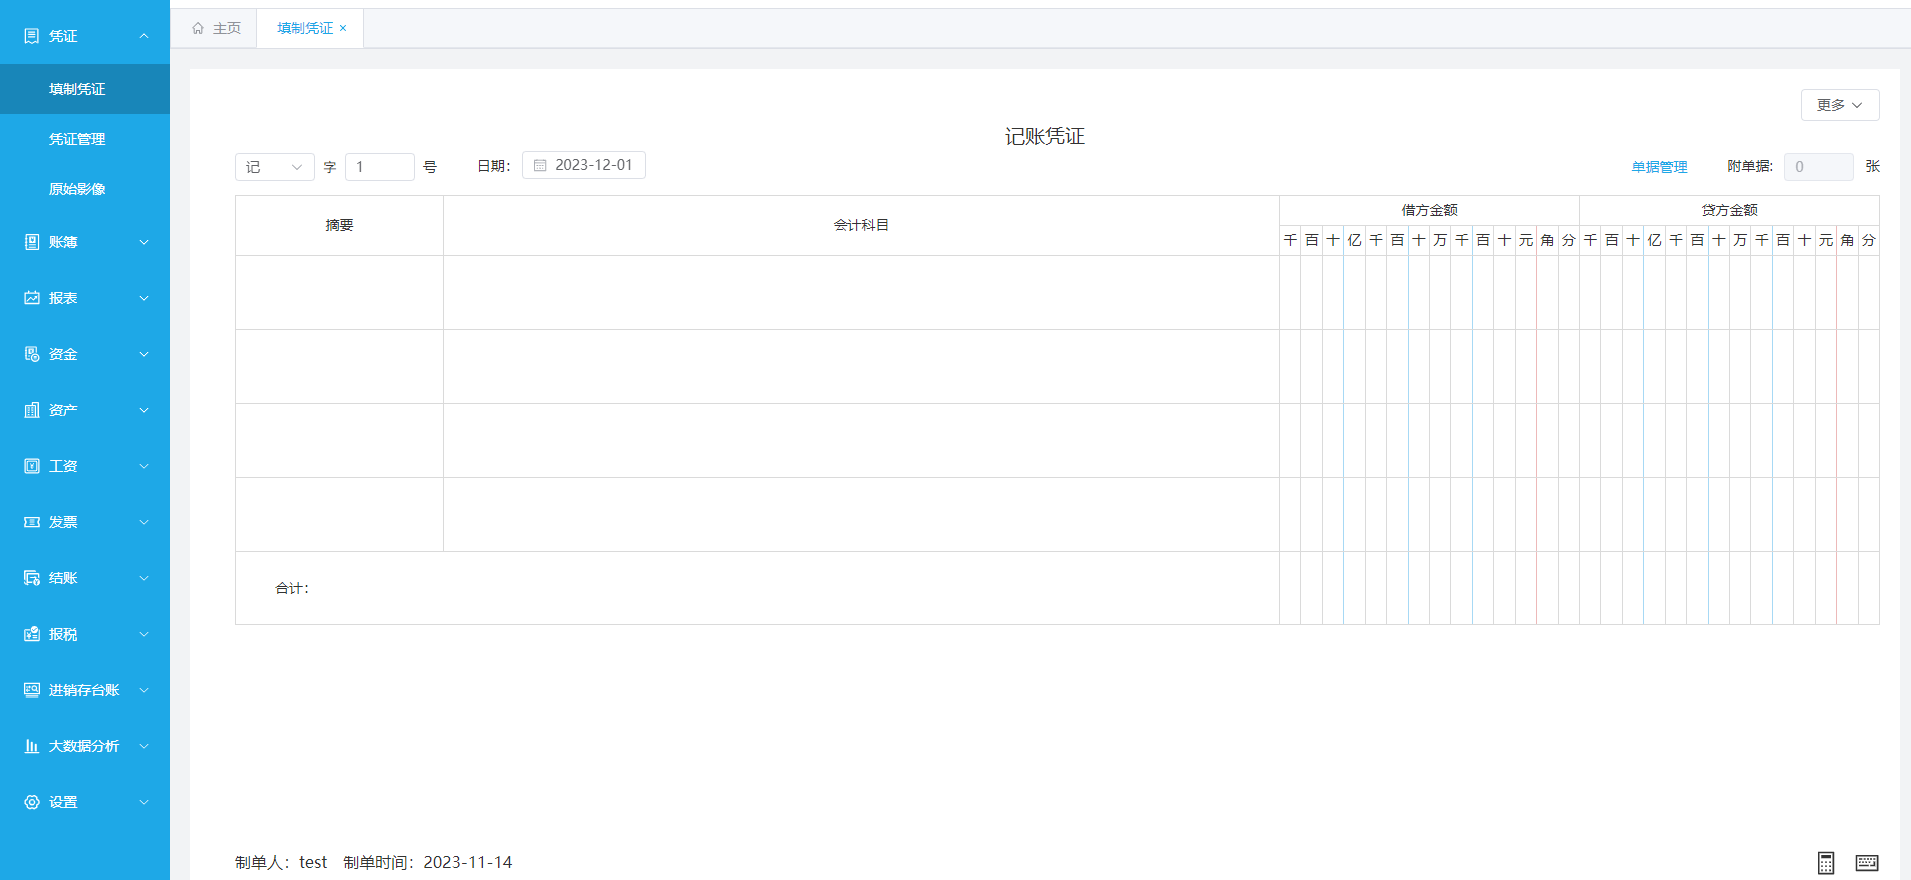Expand the 账簿 menu chevron
The height and width of the screenshot is (880, 1911).
[x=144, y=242]
